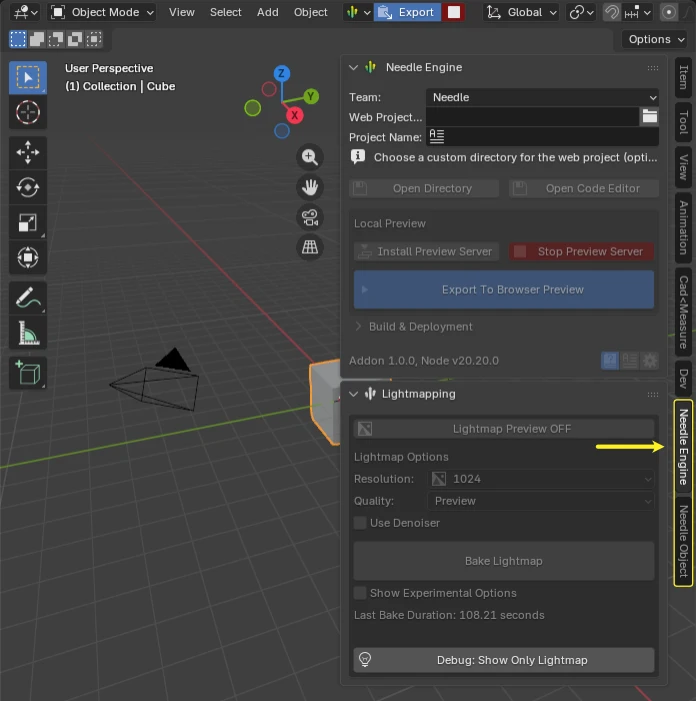Click the invert selection mode icon

pos(75,39)
